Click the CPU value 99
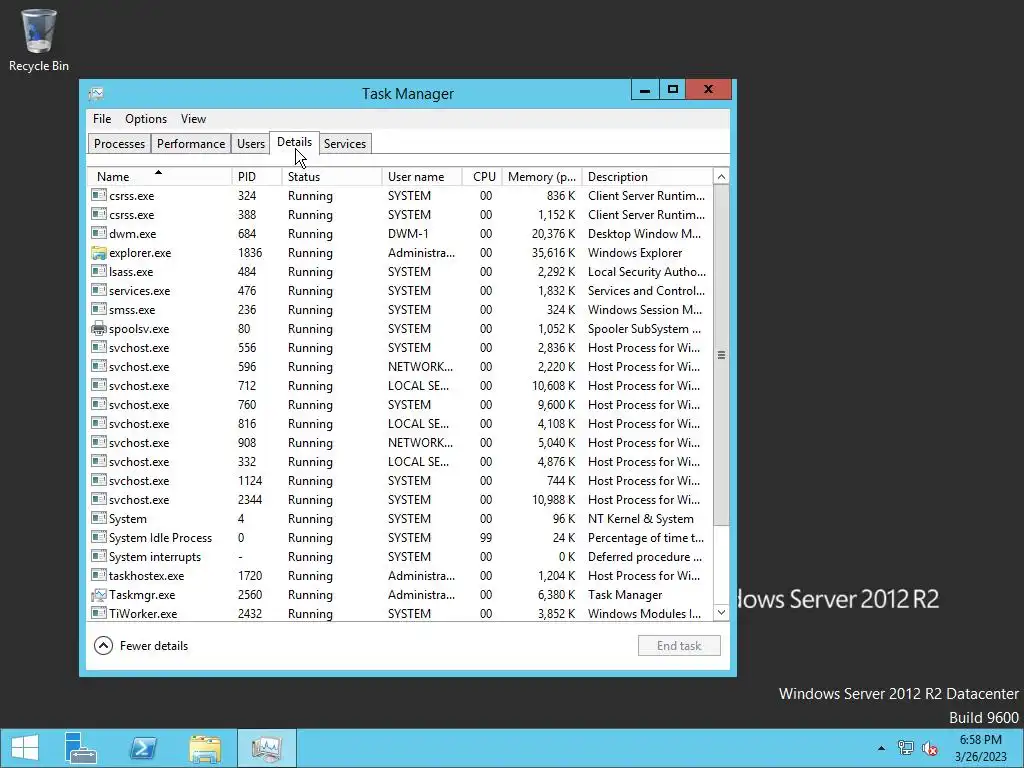The height and width of the screenshot is (768, 1024). 486,537
